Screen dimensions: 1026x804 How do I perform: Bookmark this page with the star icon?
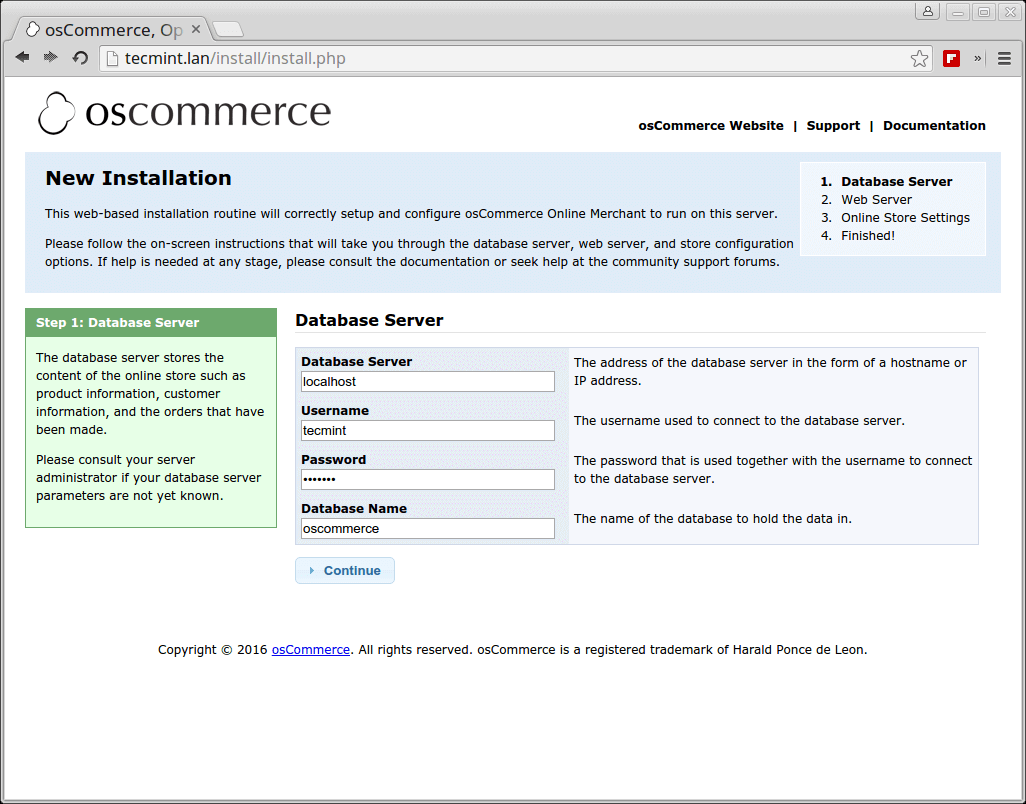919,58
